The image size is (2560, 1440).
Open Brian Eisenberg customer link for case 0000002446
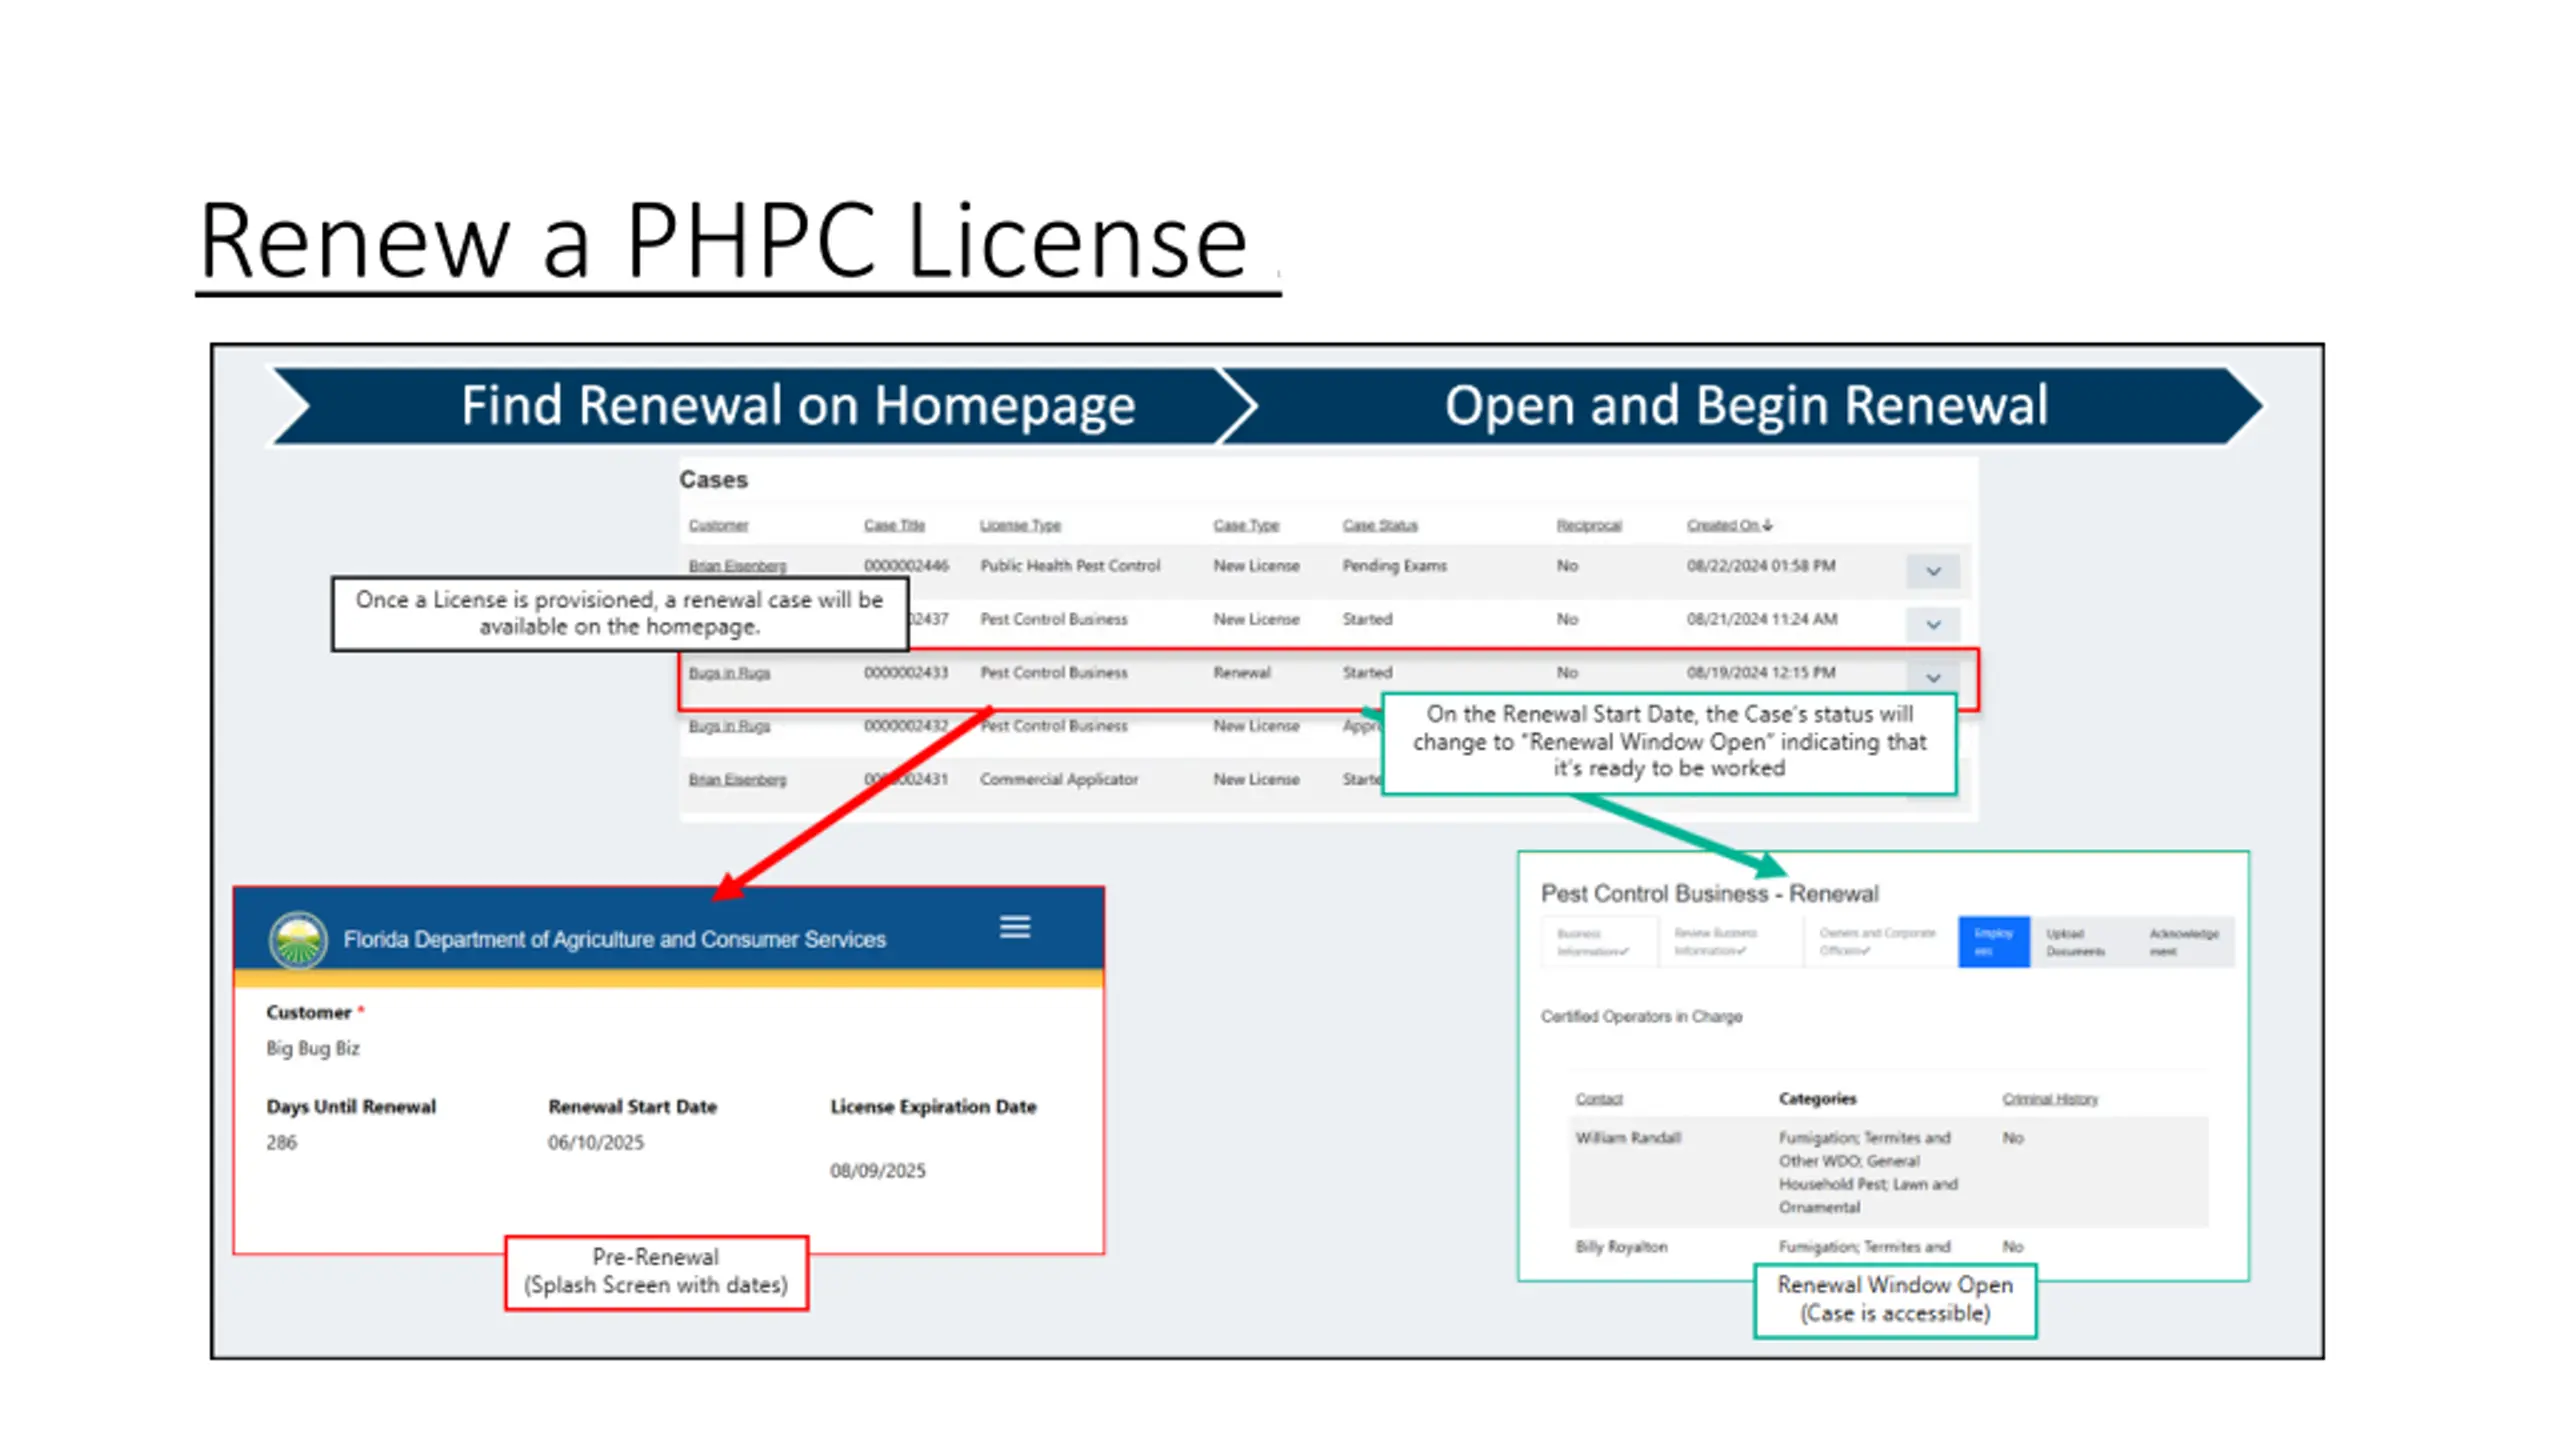click(x=737, y=566)
